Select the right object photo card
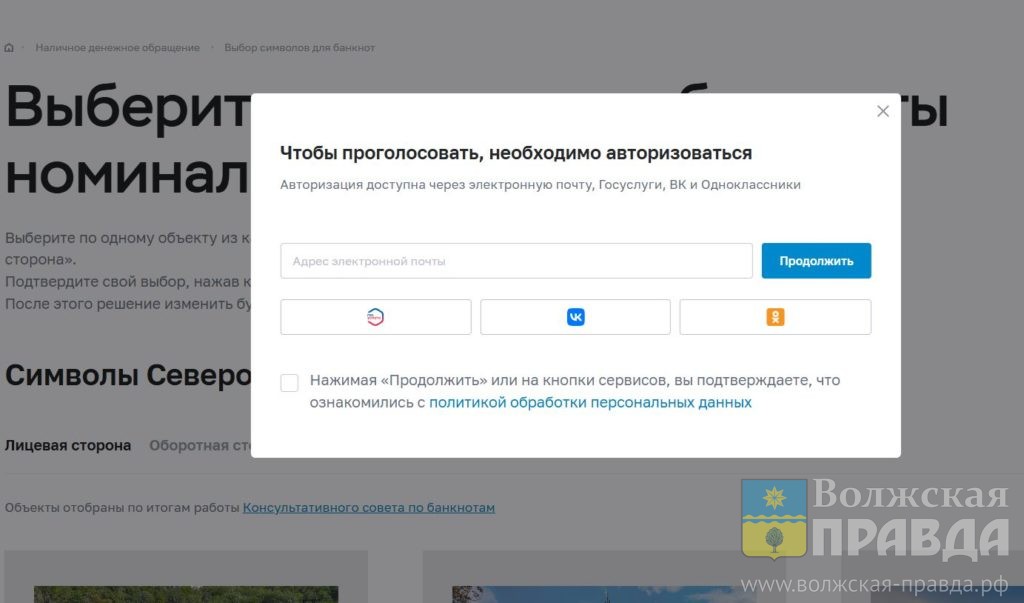The width and height of the screenshot is (1024, 603). (600, 580)
